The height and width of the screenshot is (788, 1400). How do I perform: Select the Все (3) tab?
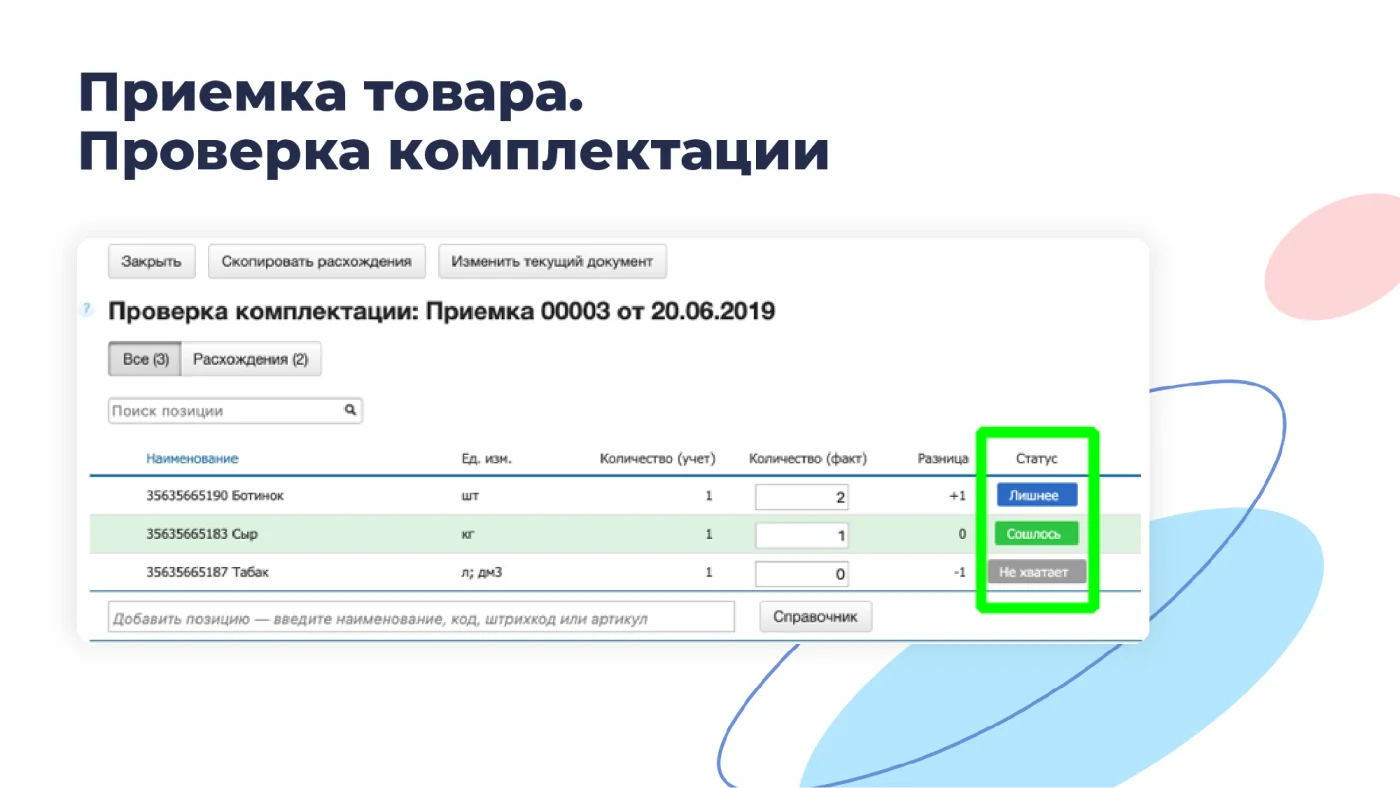145,359
